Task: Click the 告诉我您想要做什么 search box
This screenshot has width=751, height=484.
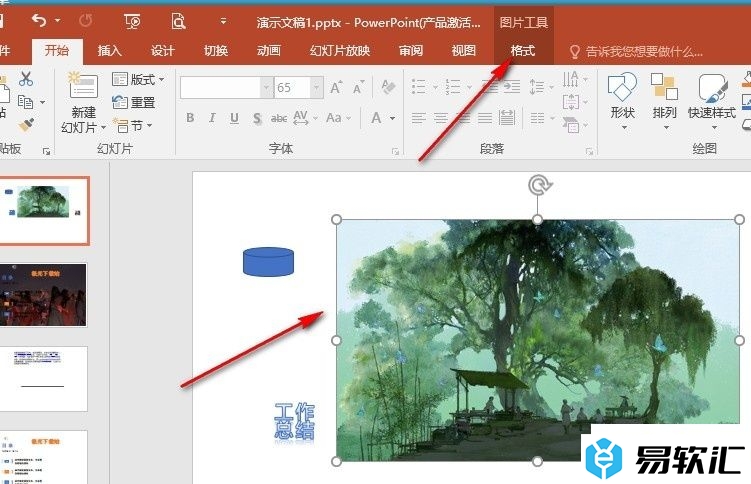Action: (636, 51)
